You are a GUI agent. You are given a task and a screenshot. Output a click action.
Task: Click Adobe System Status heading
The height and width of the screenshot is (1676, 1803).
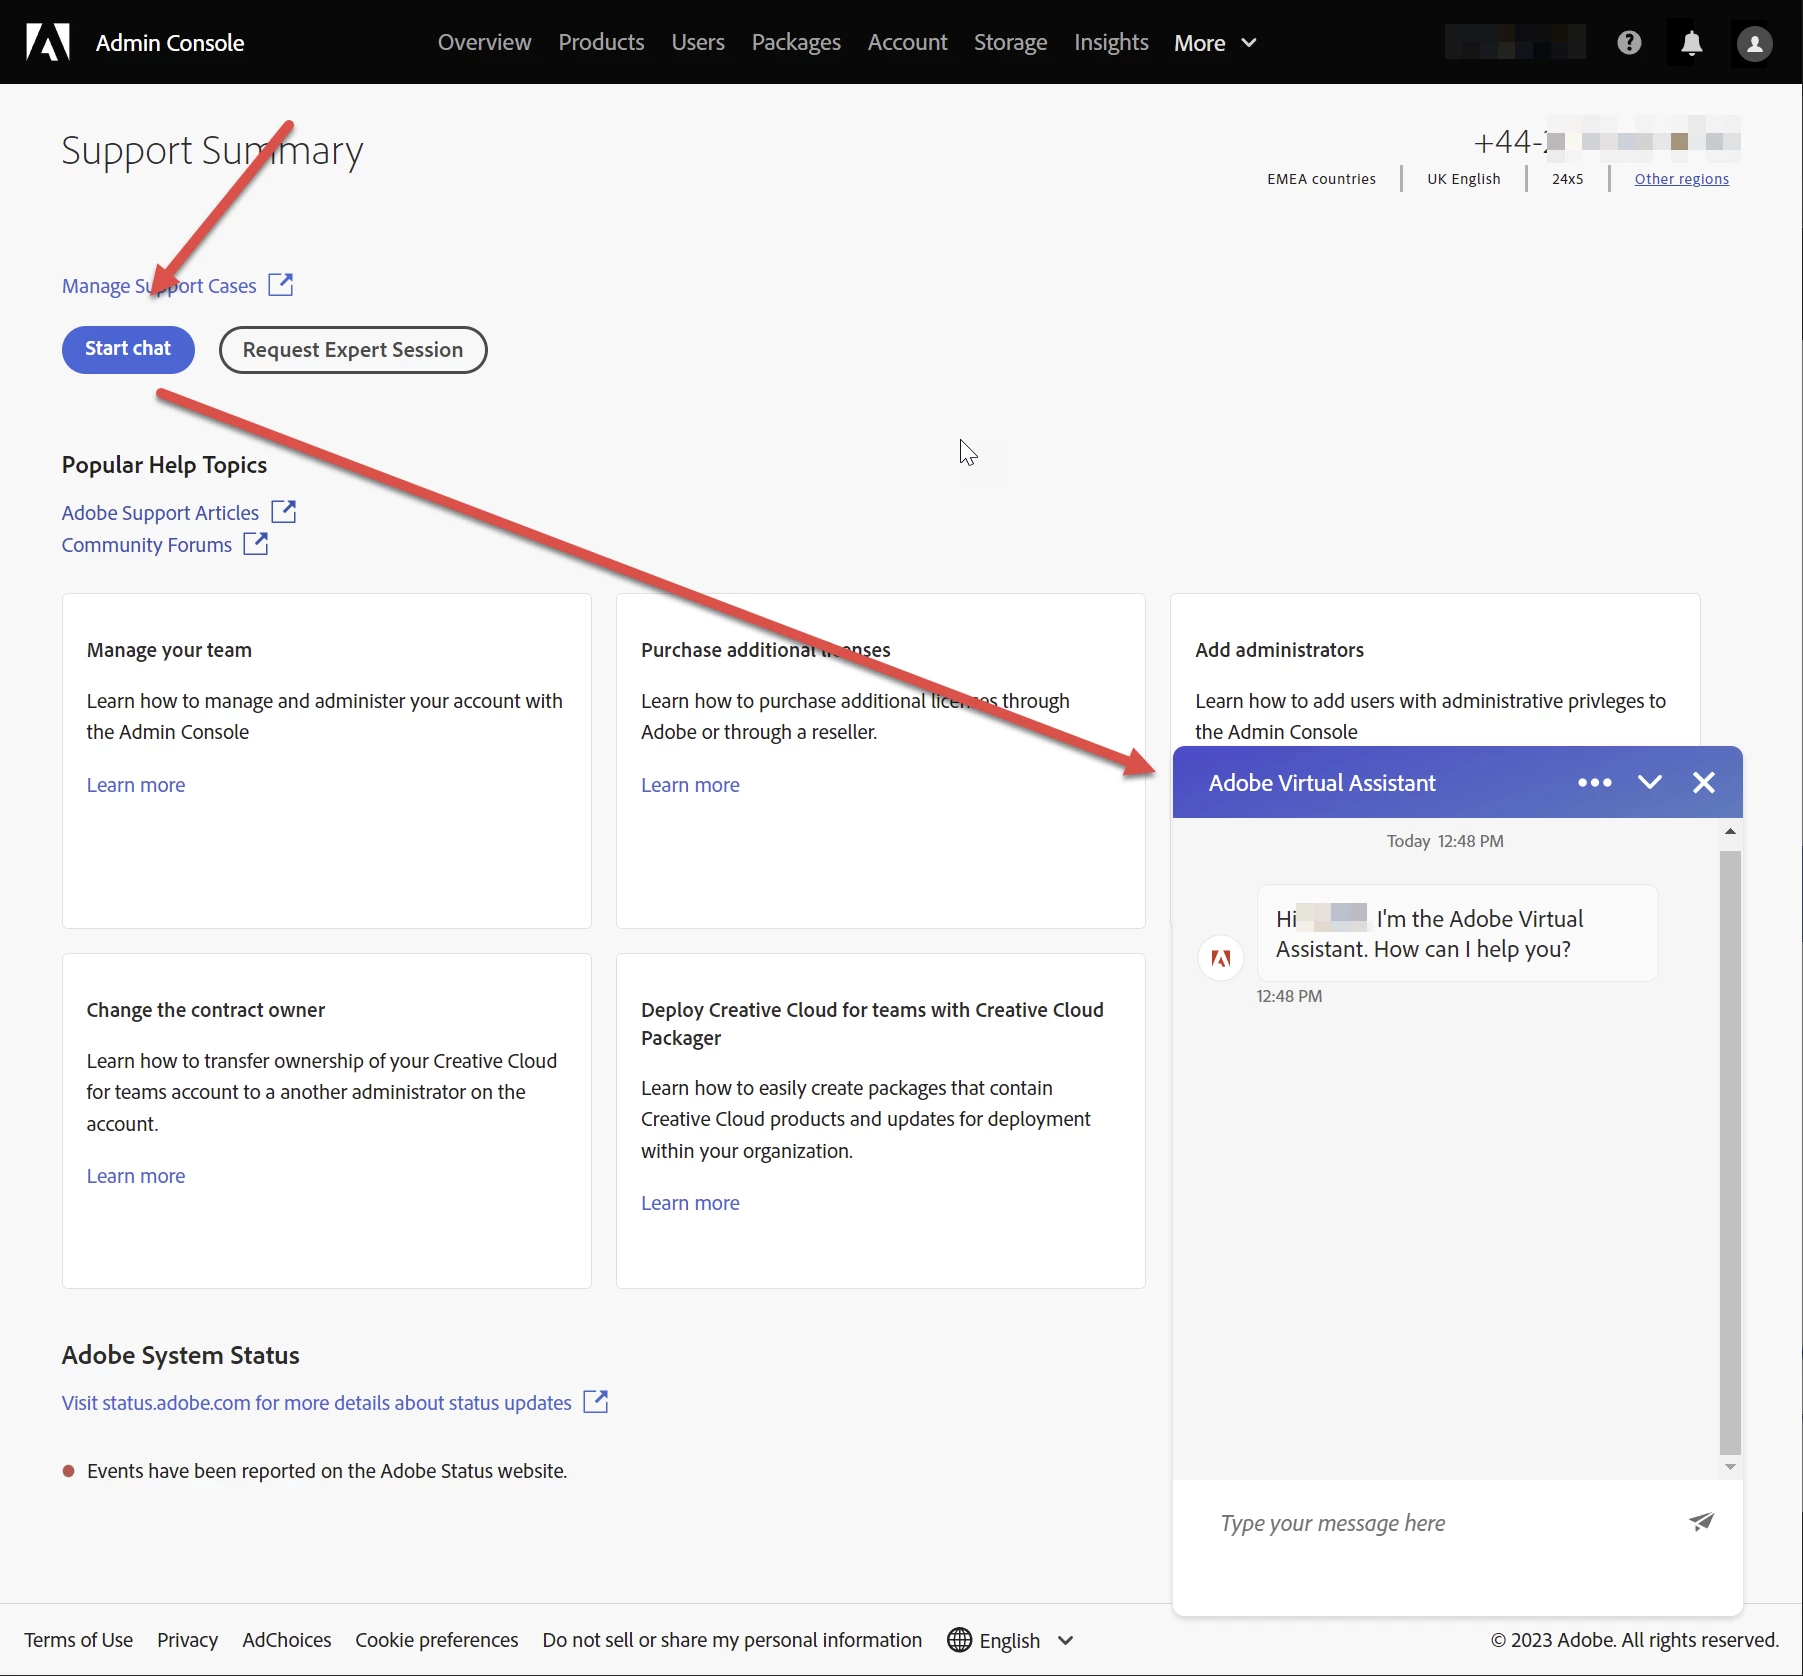(x=180, y=1355)
